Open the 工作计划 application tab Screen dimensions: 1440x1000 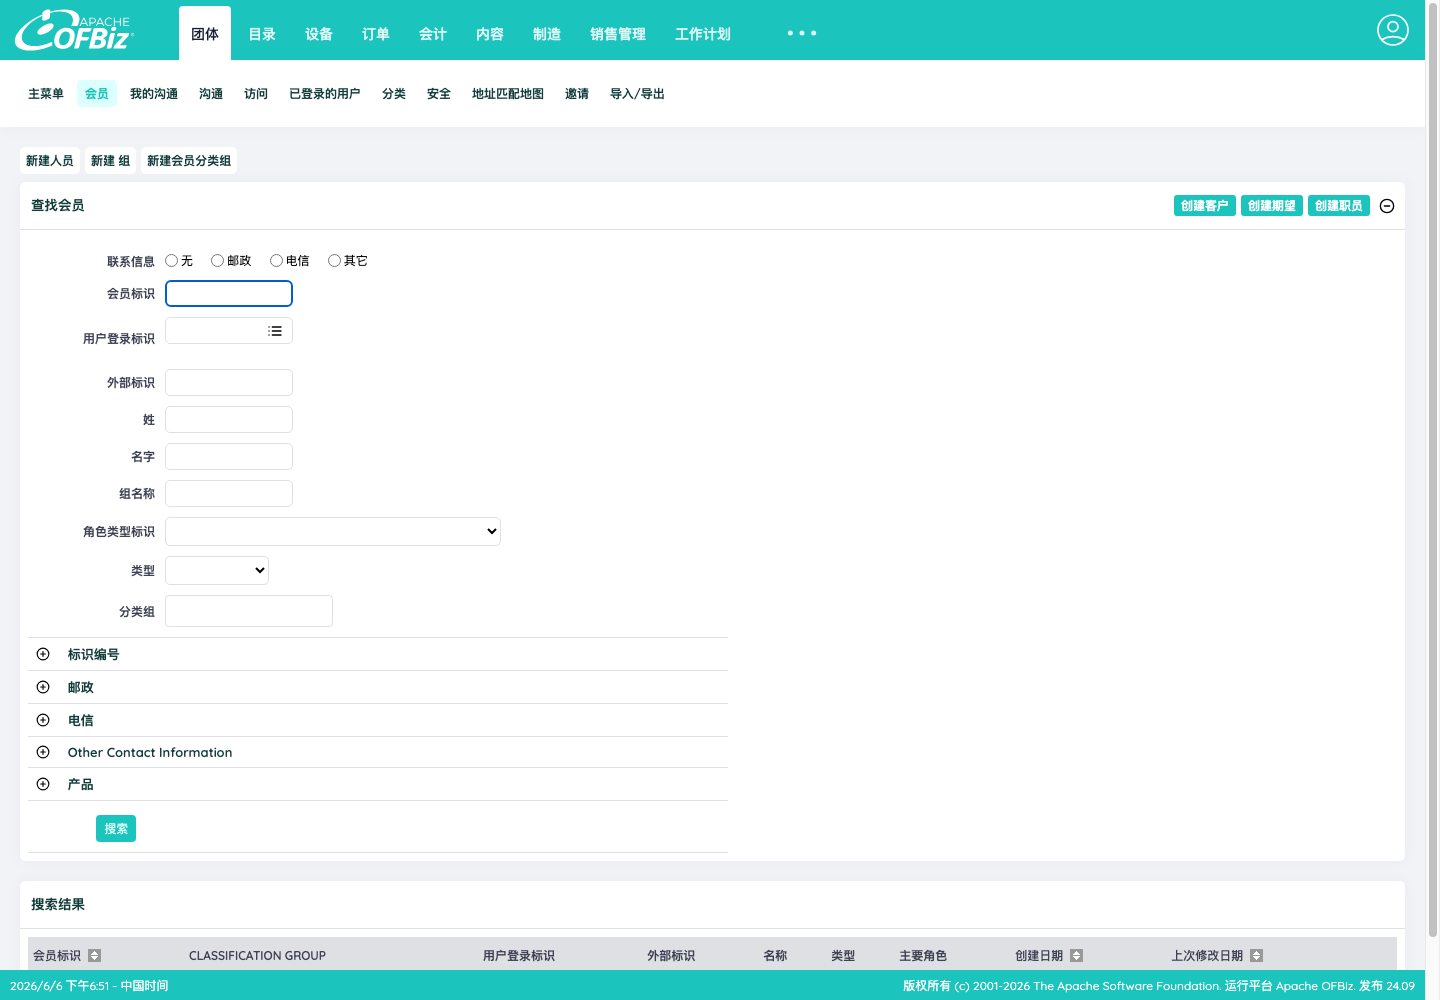click(703, 34)
